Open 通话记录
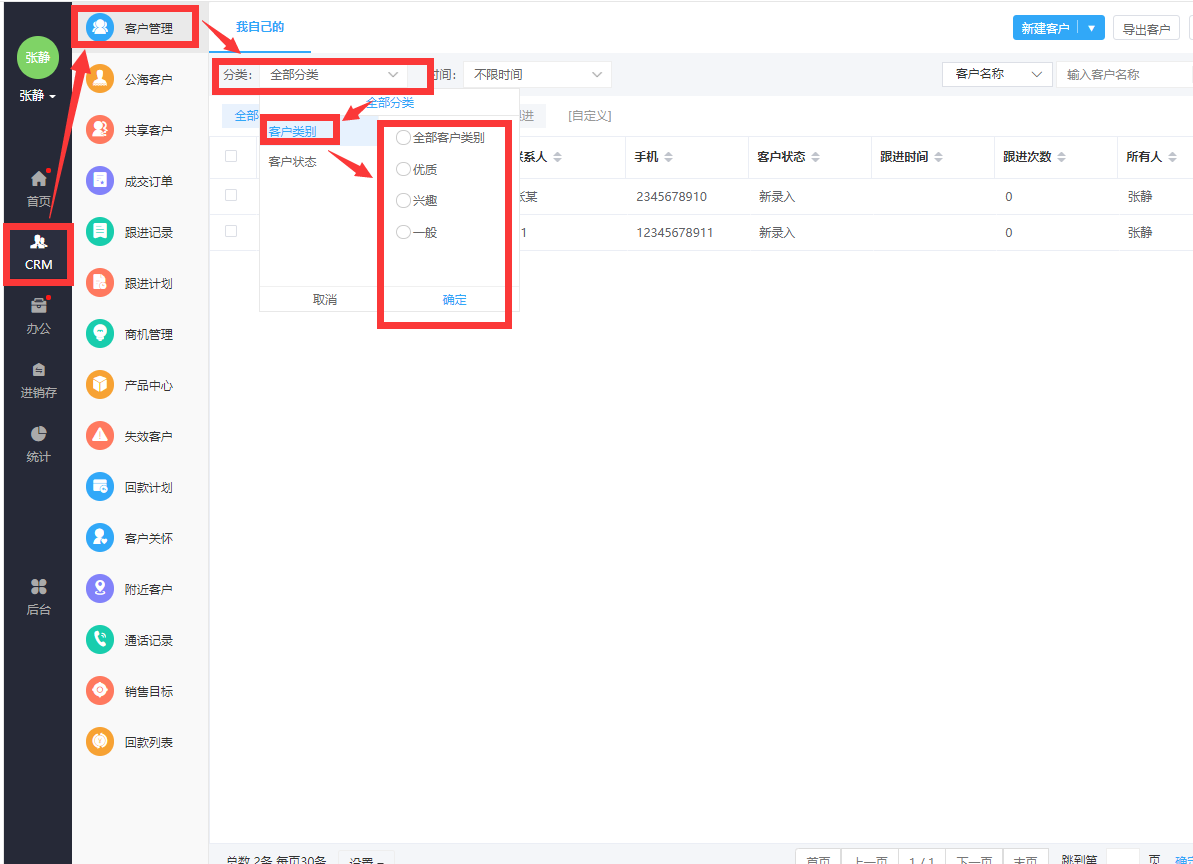This screenshot has height=864, width=1193. pos(136,640)
